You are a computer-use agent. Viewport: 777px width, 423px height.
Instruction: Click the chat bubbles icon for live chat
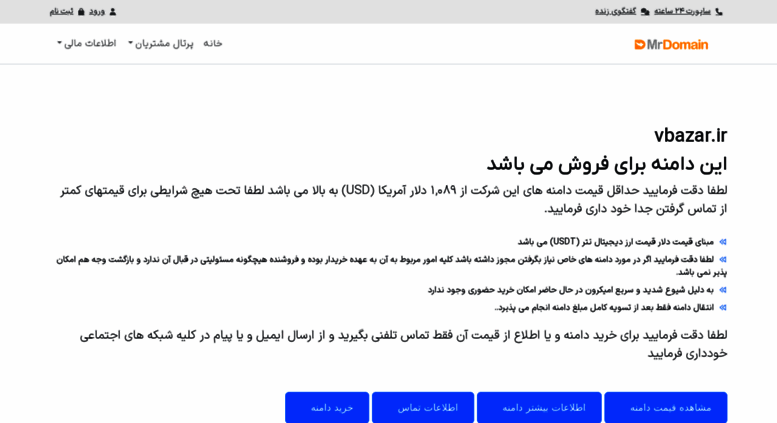(x=645, y=11)
